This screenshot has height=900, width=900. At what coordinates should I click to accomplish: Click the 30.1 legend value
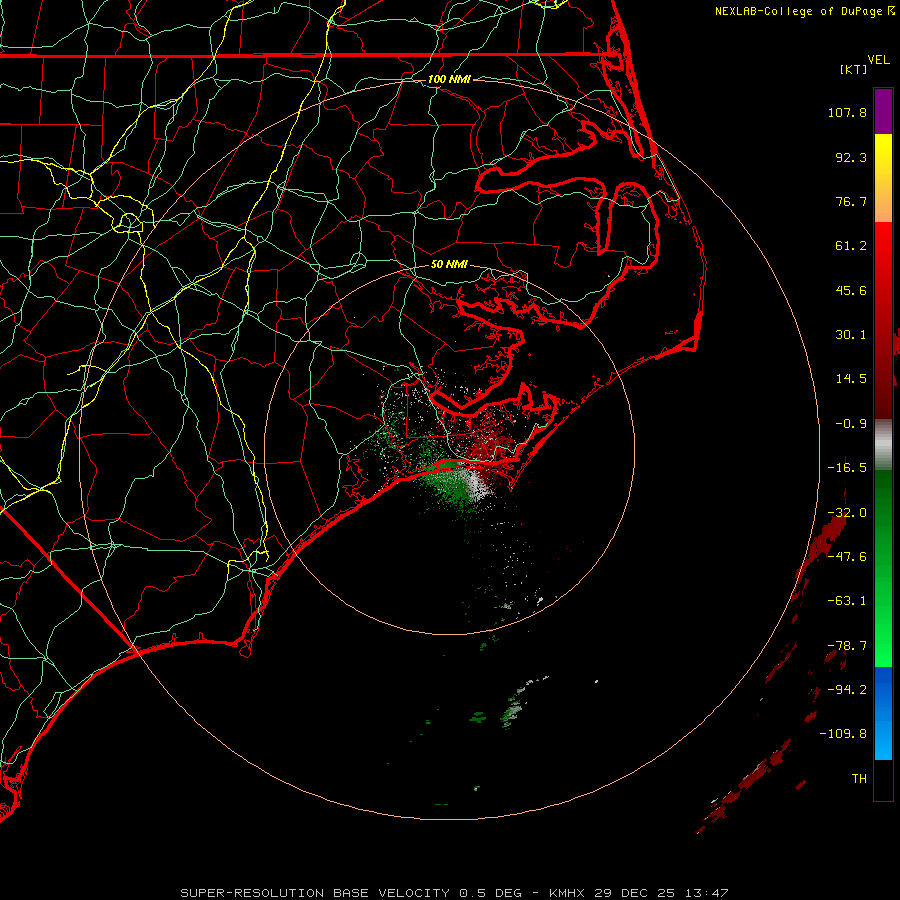tap(851, 335)
